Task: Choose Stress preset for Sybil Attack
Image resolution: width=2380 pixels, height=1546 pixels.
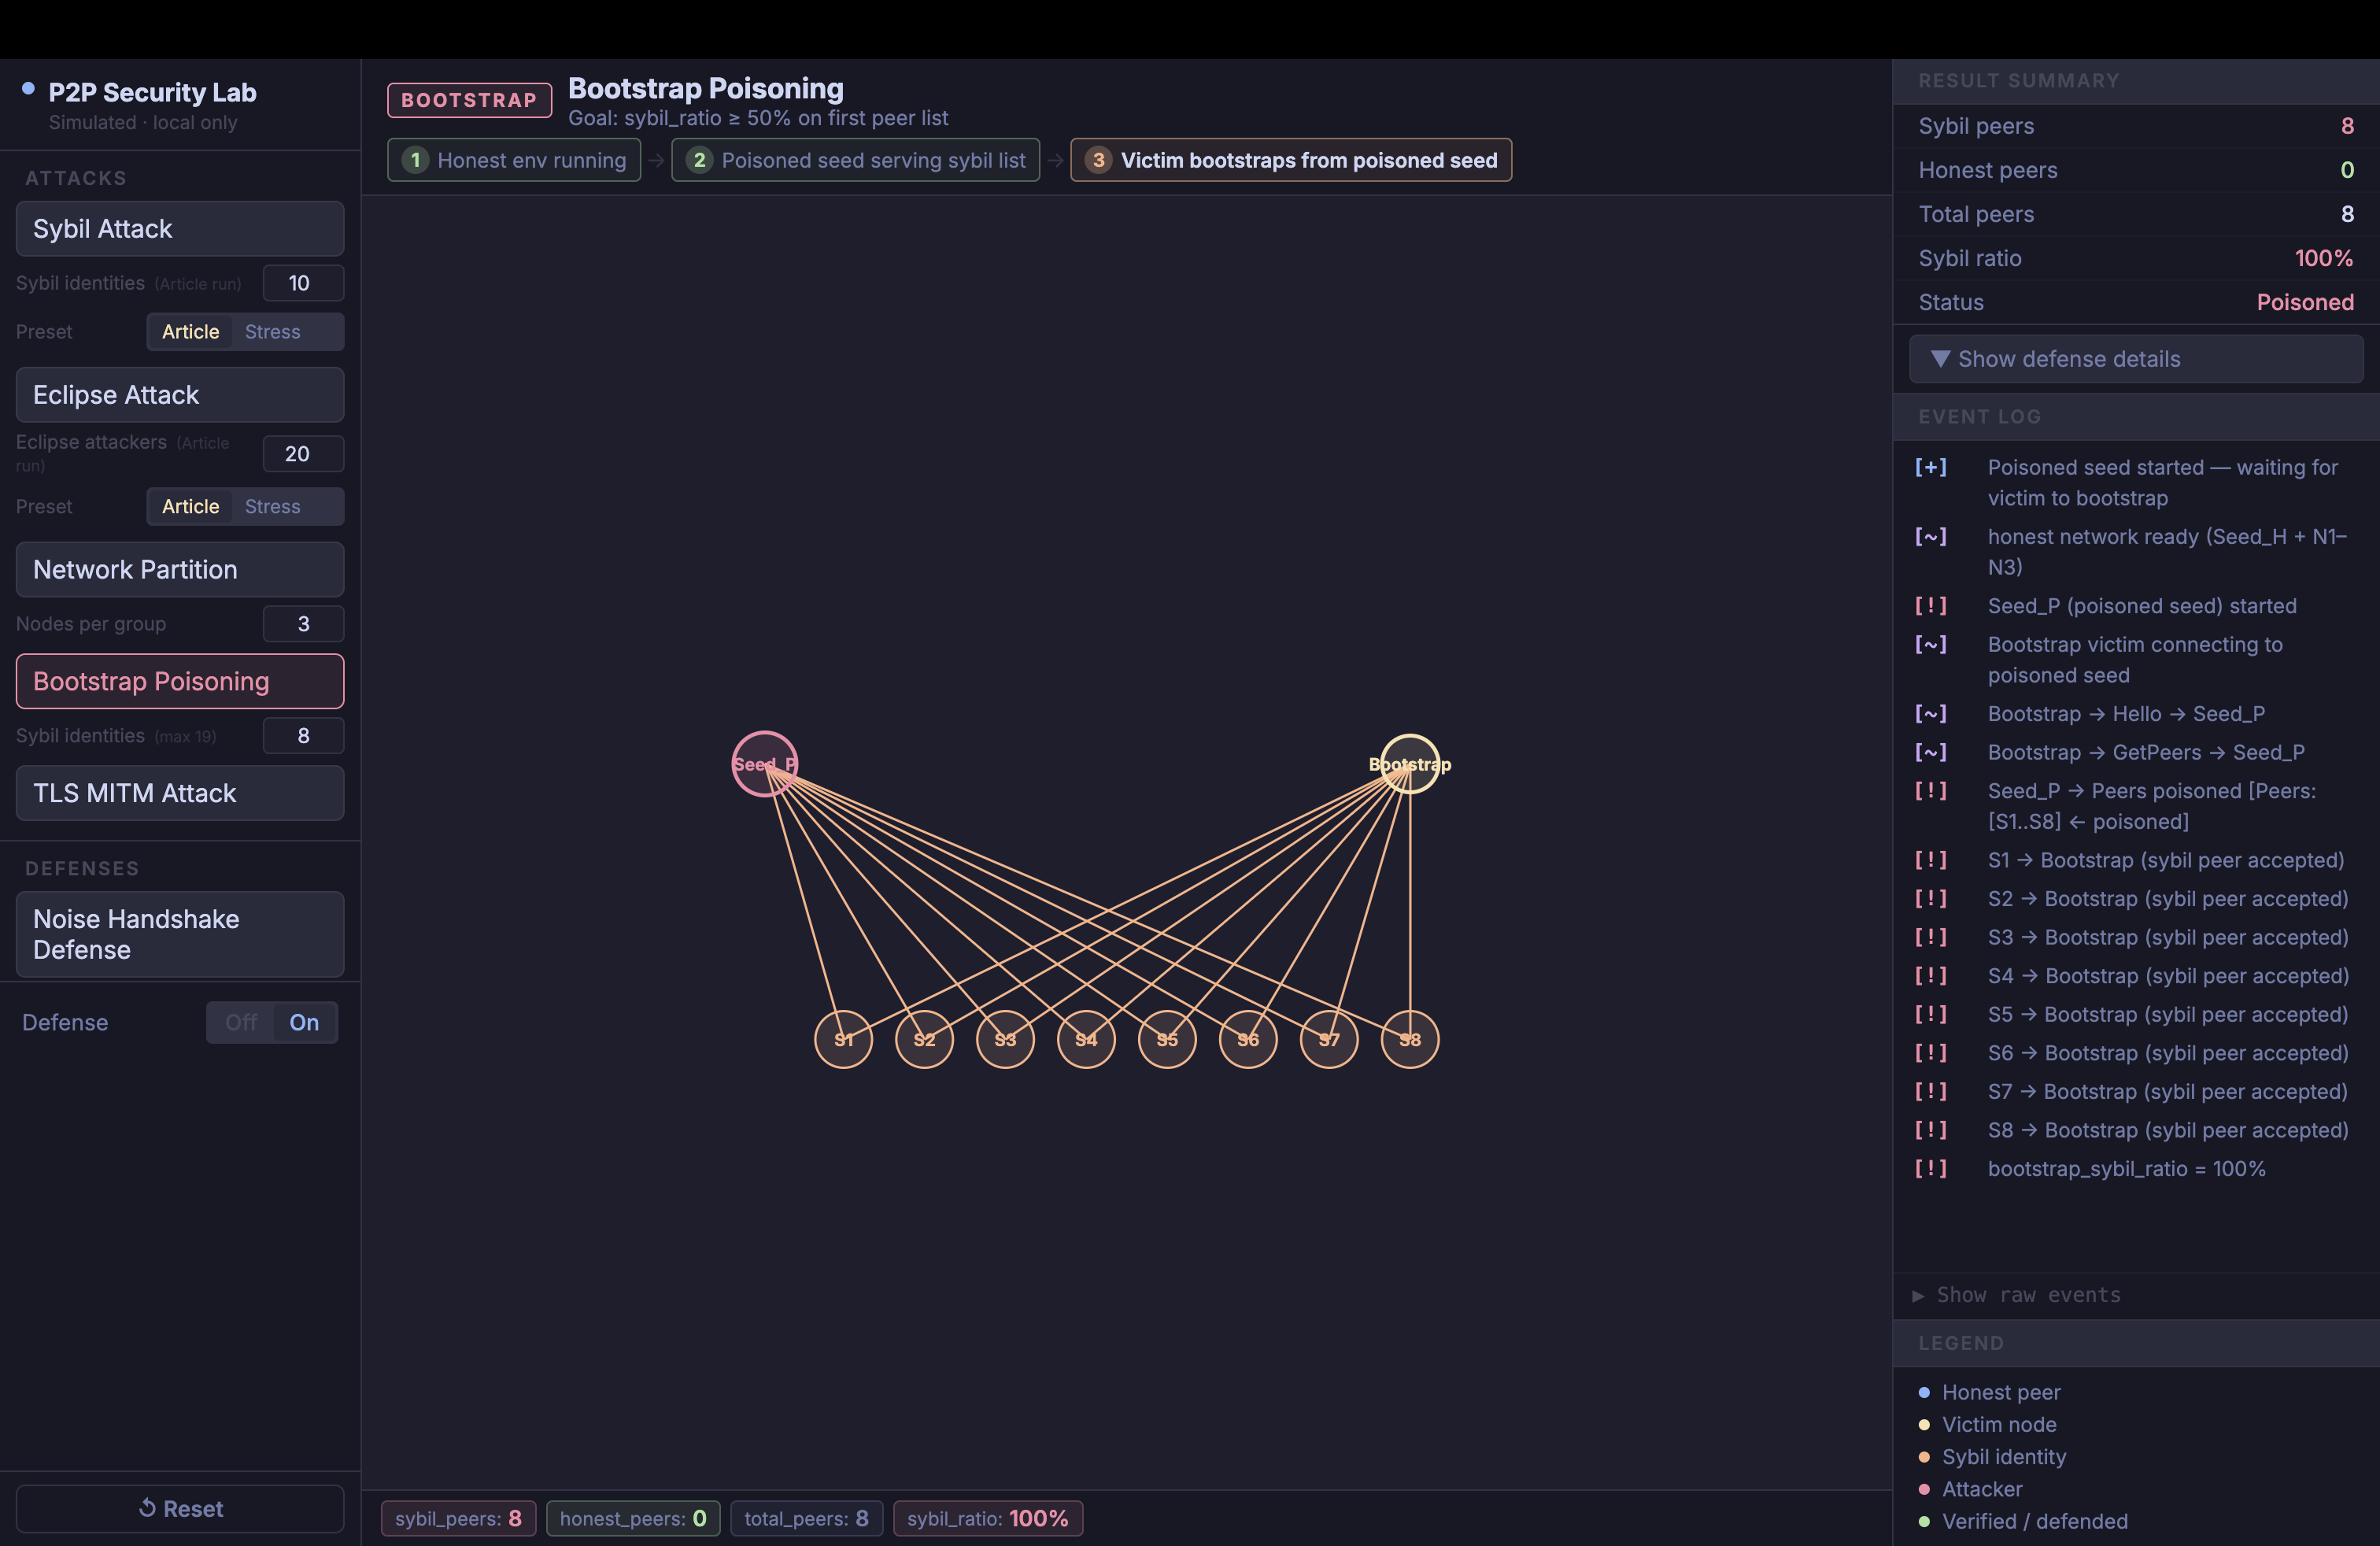Action: pyautogui.click(x=272, y=332)
